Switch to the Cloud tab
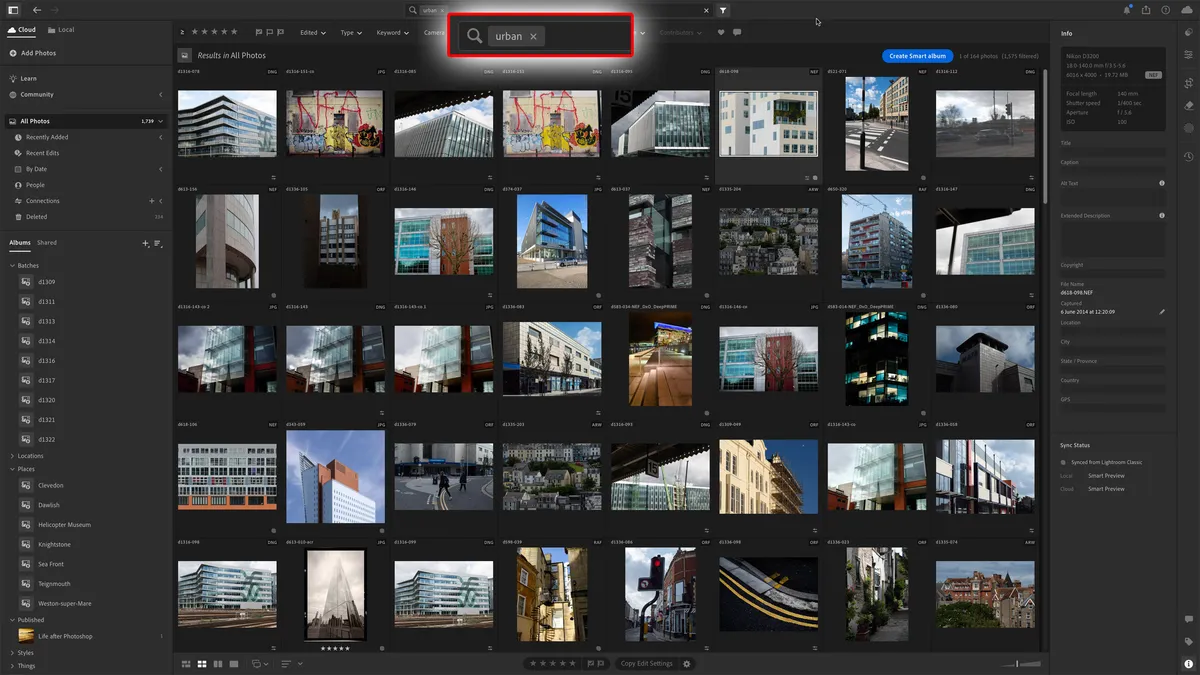Viewport: 1200px width, 675px height. point(21,29)
